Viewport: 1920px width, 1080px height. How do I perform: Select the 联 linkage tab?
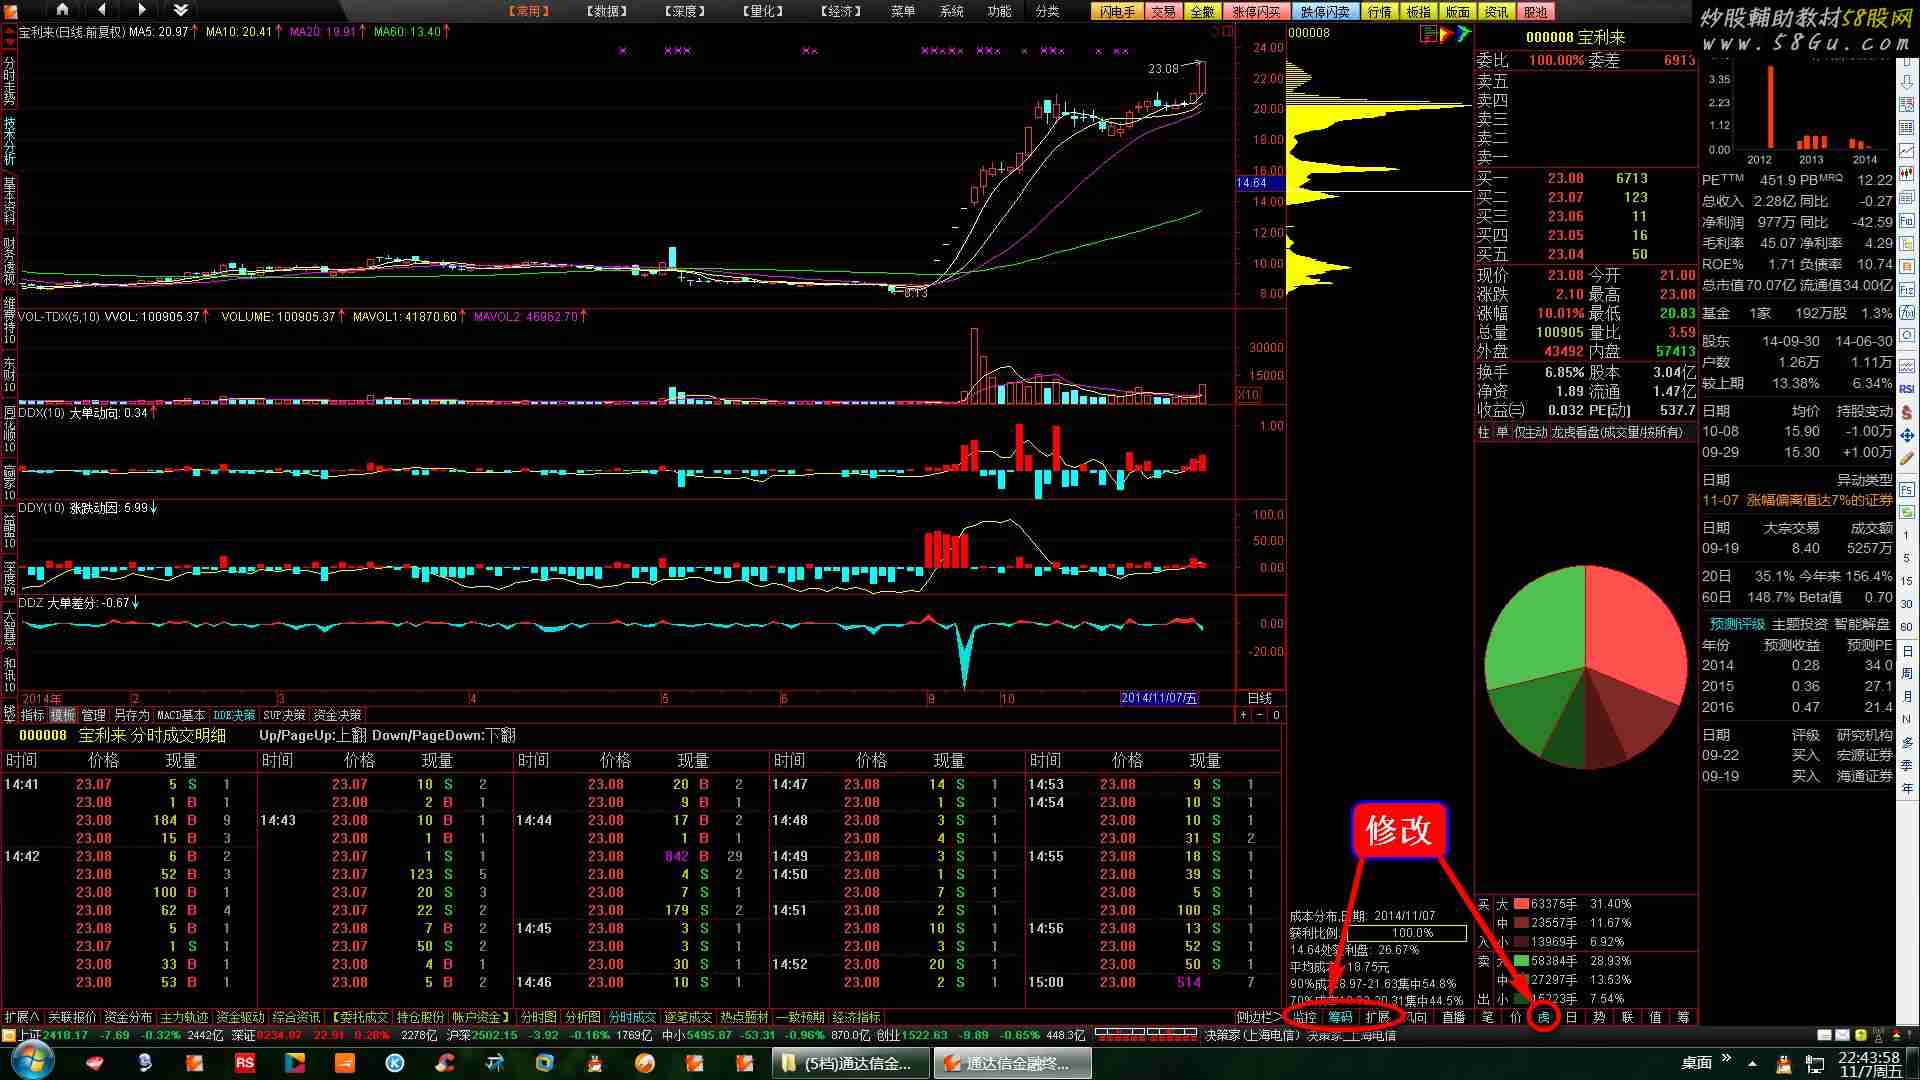point(1627,1017)
